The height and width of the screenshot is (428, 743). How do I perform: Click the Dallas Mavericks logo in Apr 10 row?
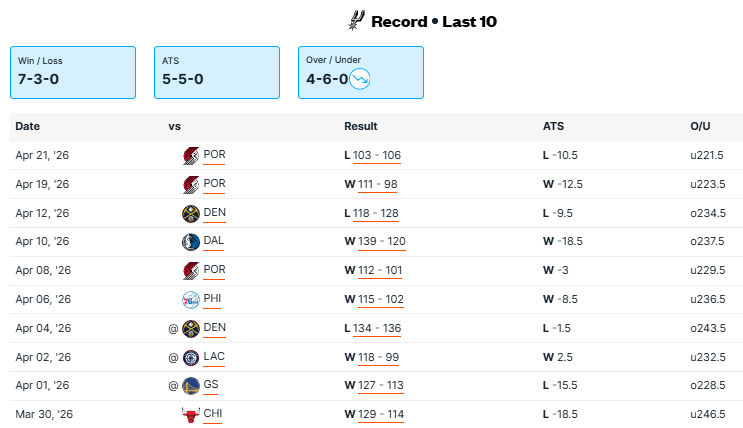click(x=191, y=242)
